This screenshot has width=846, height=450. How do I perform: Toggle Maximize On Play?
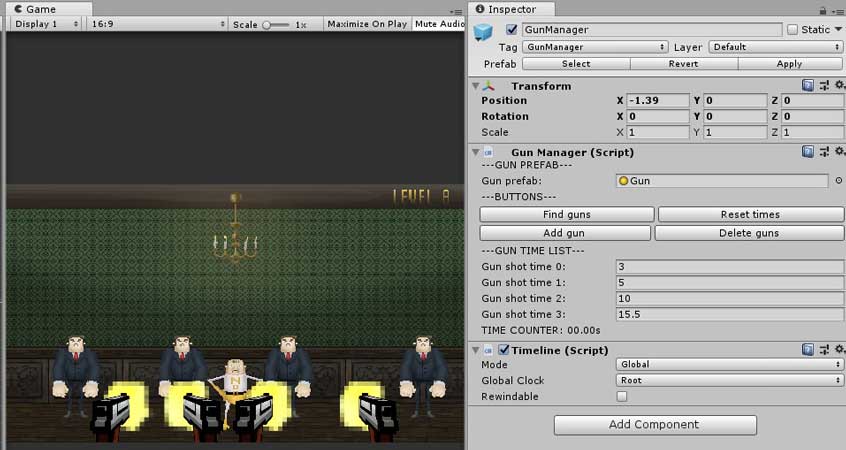coord(367,24)
